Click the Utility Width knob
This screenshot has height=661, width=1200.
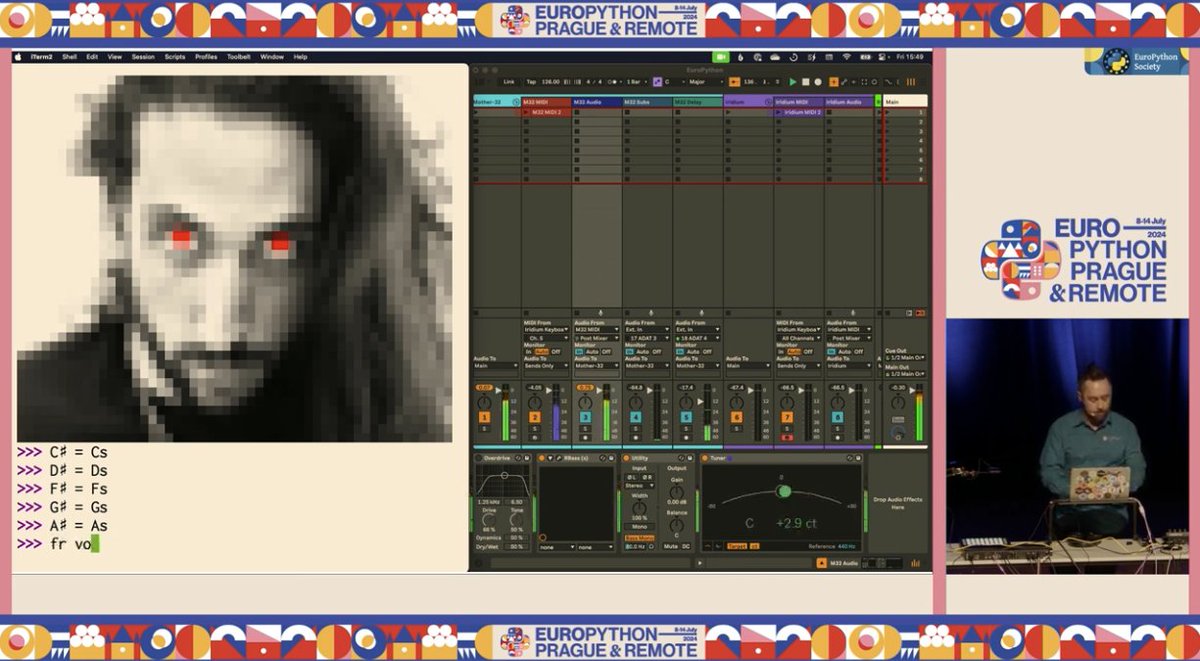click(639, 507)
